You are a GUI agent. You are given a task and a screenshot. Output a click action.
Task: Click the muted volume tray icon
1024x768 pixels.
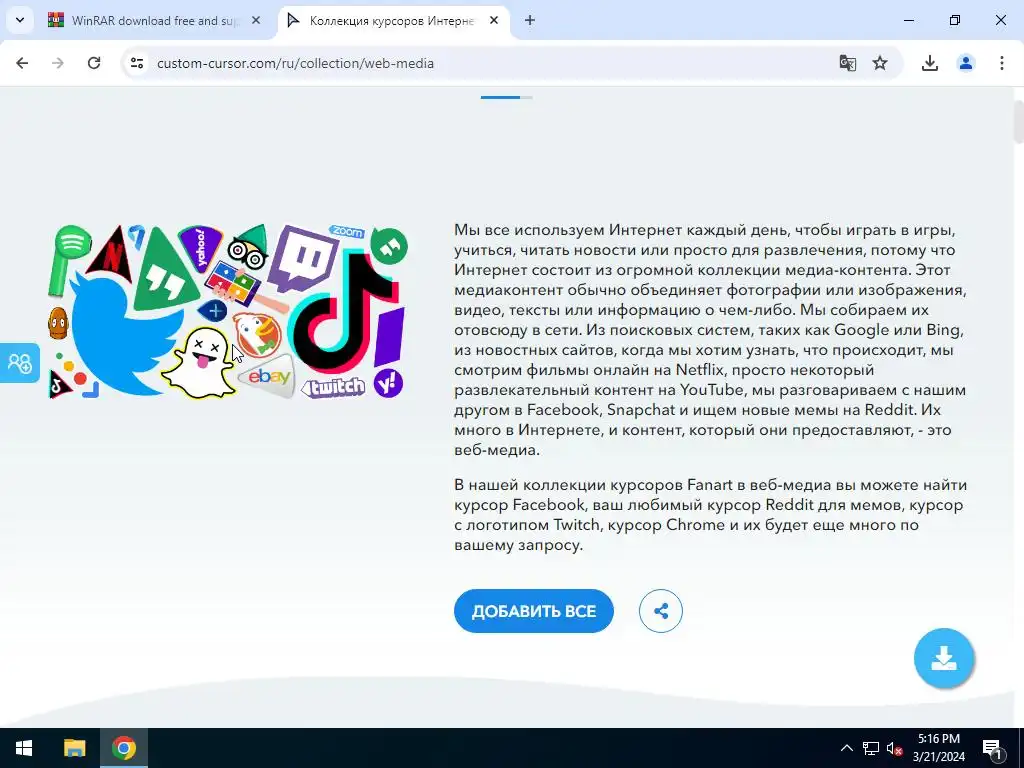[894, 748]
